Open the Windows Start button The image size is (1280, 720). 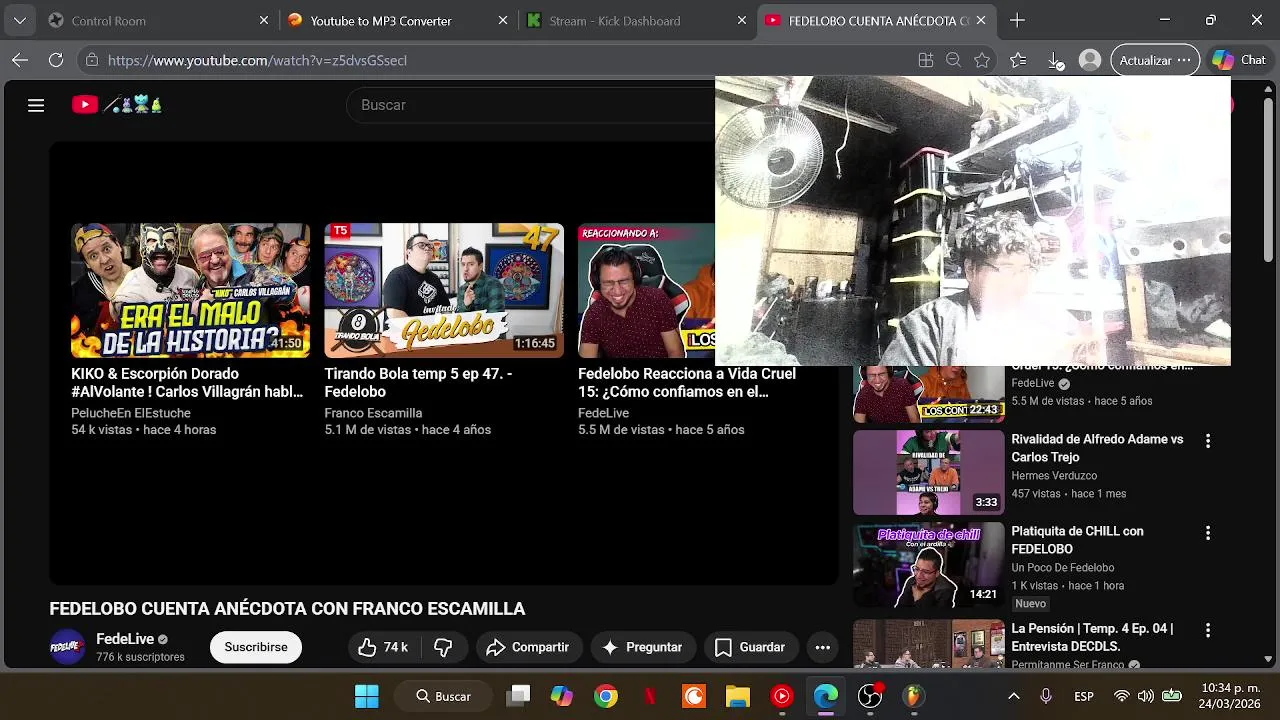(x=367, y=696)
